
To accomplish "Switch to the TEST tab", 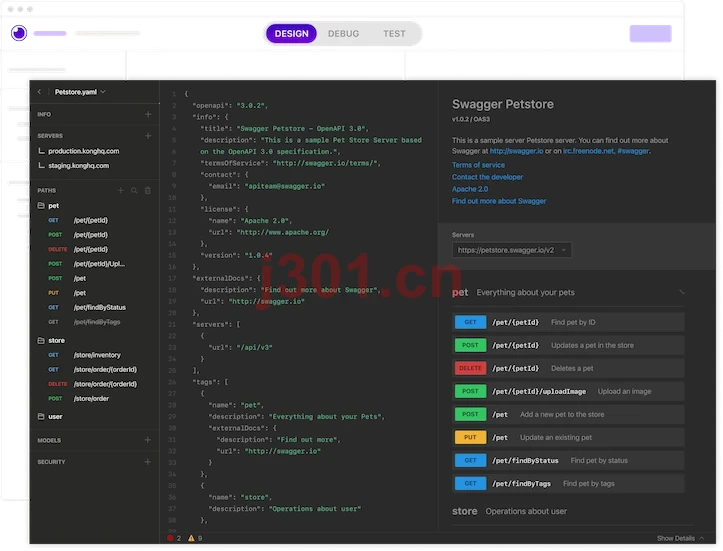I will point(394,34).
